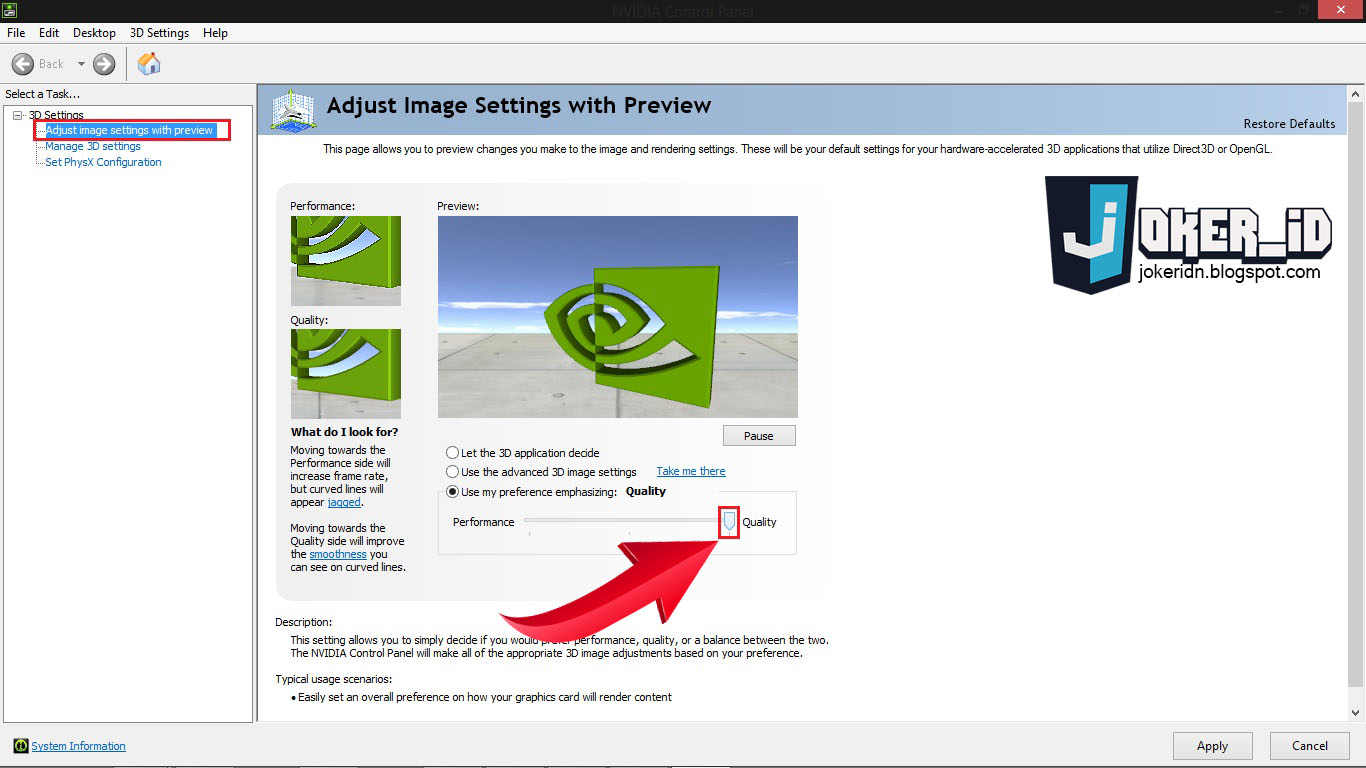Pause the preview animation
1366x768 pixels.
coord(759,436)
